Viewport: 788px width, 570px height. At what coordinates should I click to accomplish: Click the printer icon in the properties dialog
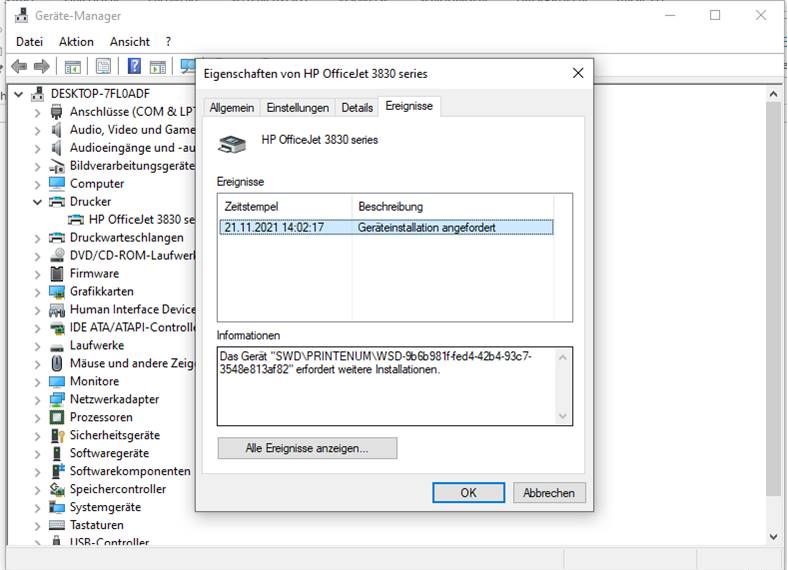[x=232, y=145]
